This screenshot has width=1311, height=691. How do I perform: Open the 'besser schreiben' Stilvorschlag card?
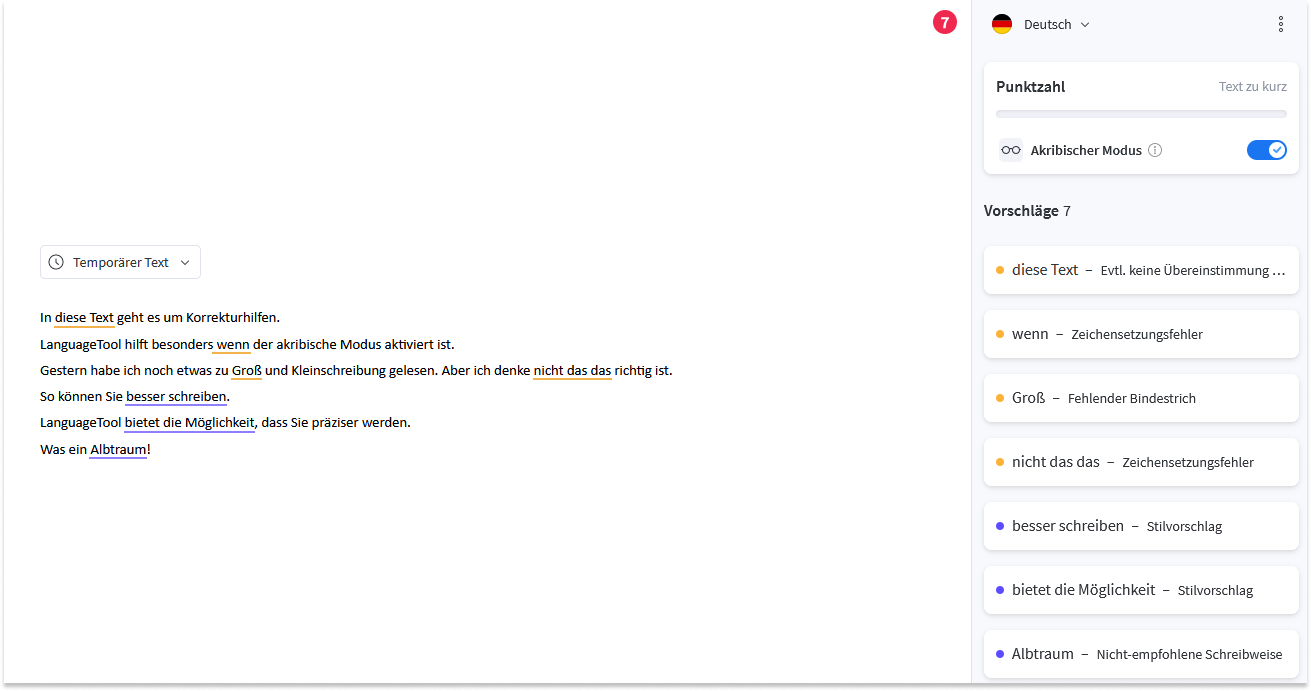[1141, 526]
